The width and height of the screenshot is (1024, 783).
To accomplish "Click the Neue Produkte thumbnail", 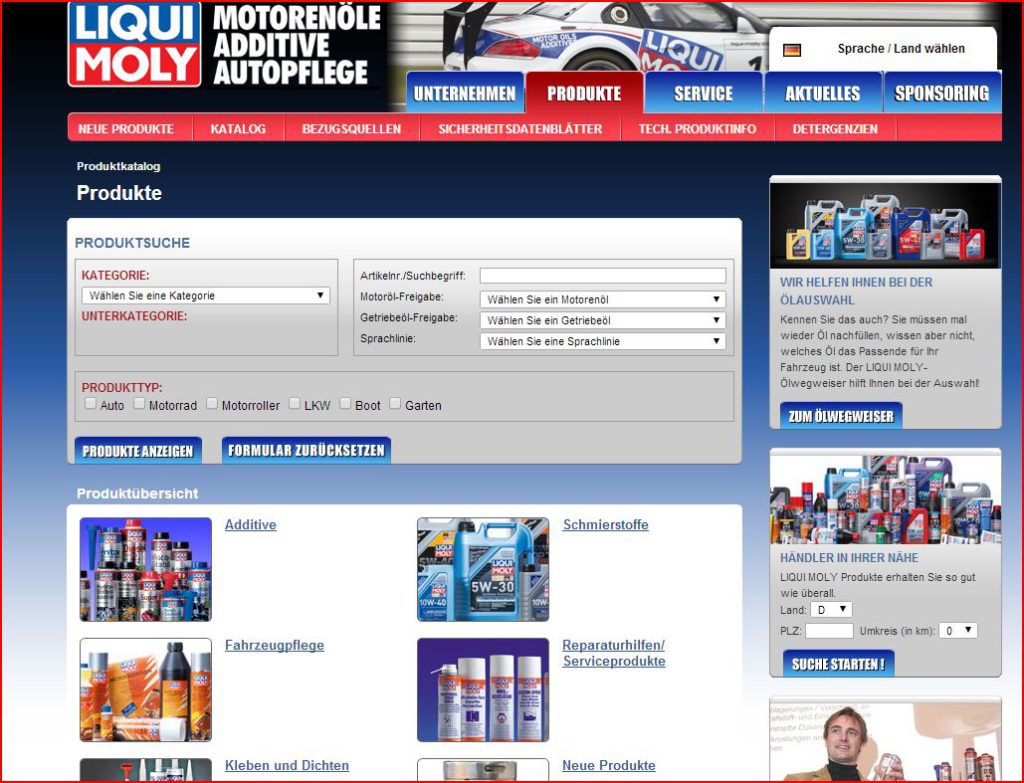I will point(483,770).
